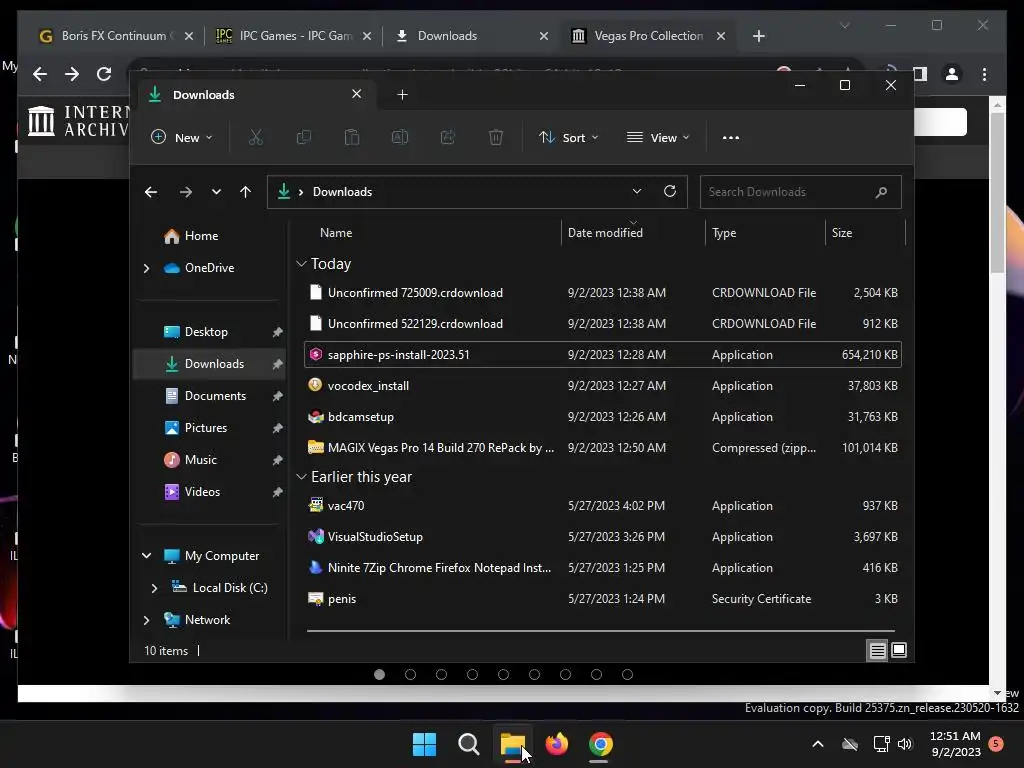Close the Downloads Explorer tab

[357, 94]
